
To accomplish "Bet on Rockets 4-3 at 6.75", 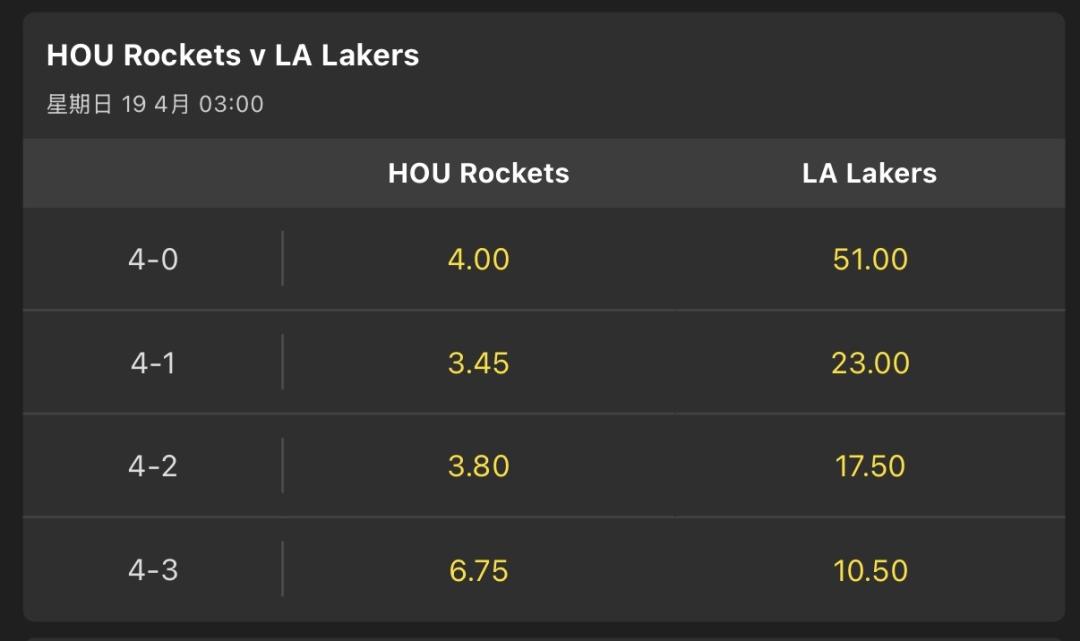I will (x=478, y=570).
